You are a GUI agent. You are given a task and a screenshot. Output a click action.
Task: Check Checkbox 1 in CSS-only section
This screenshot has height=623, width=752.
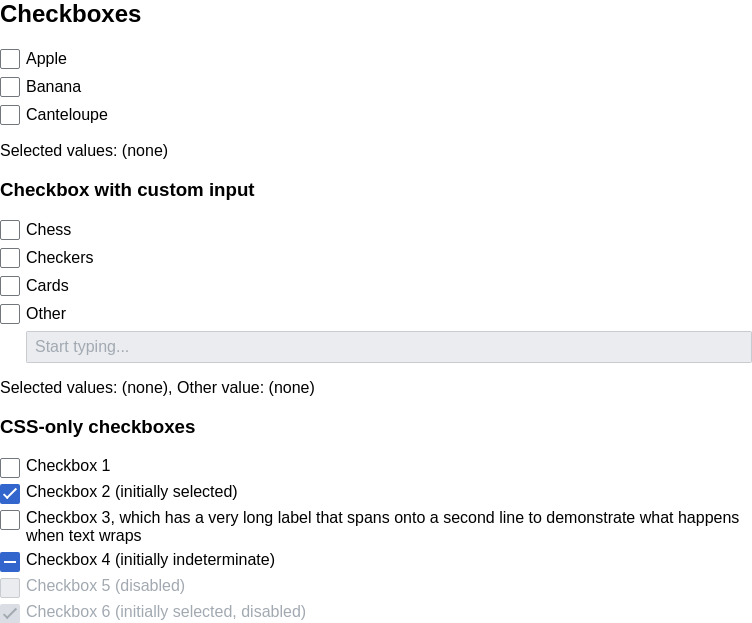click(x=10, y=468)
